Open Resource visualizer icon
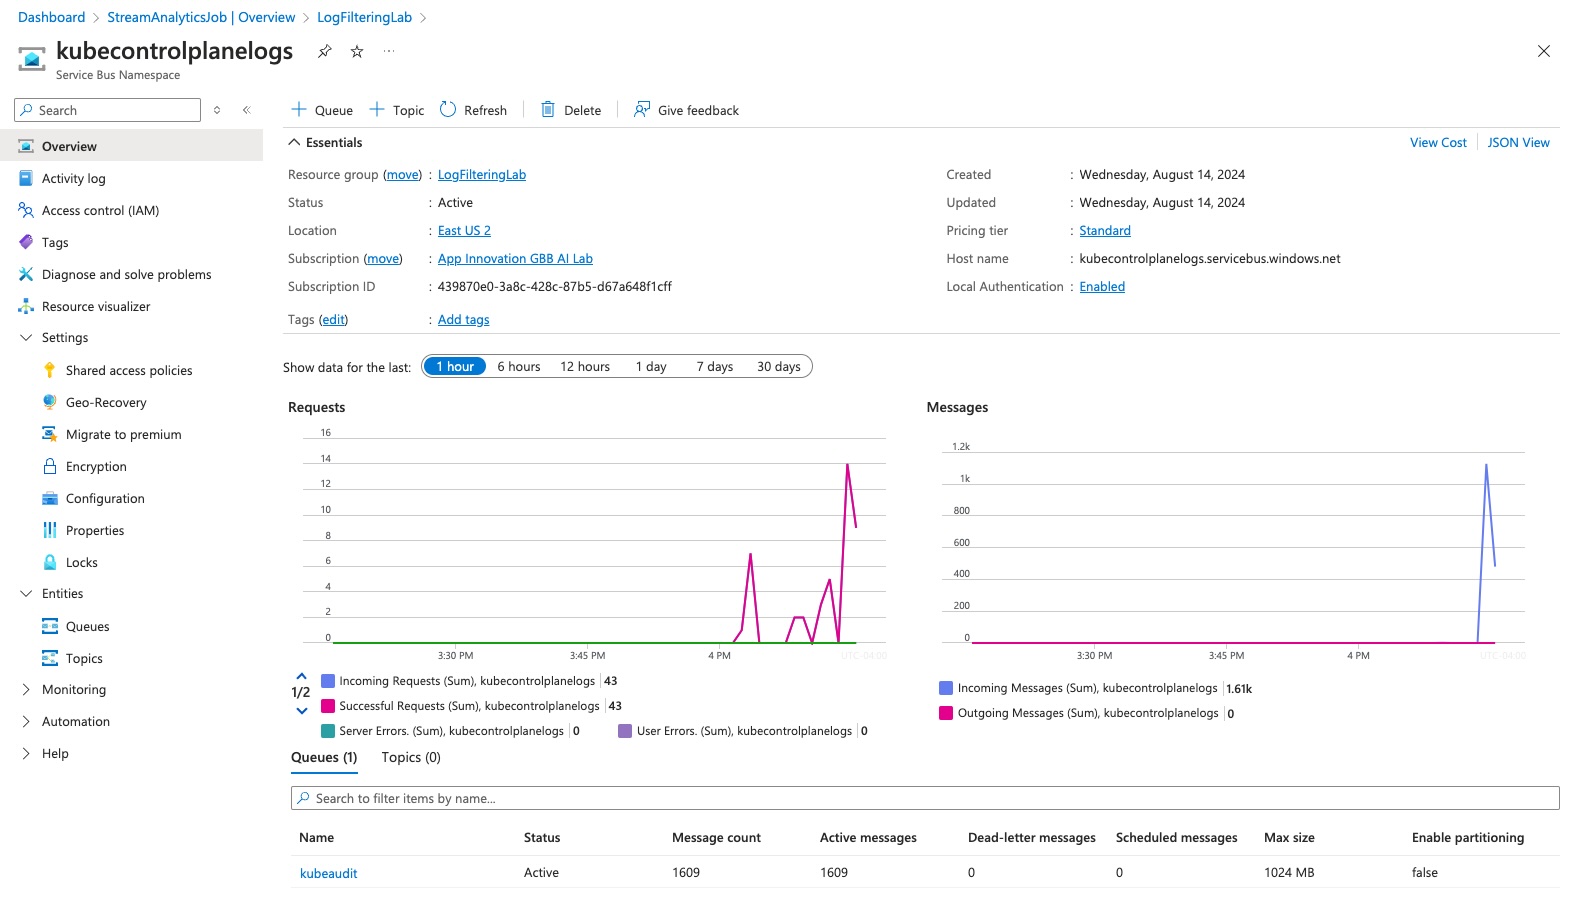The image size is (1580, 919). [x=26, y=306]
